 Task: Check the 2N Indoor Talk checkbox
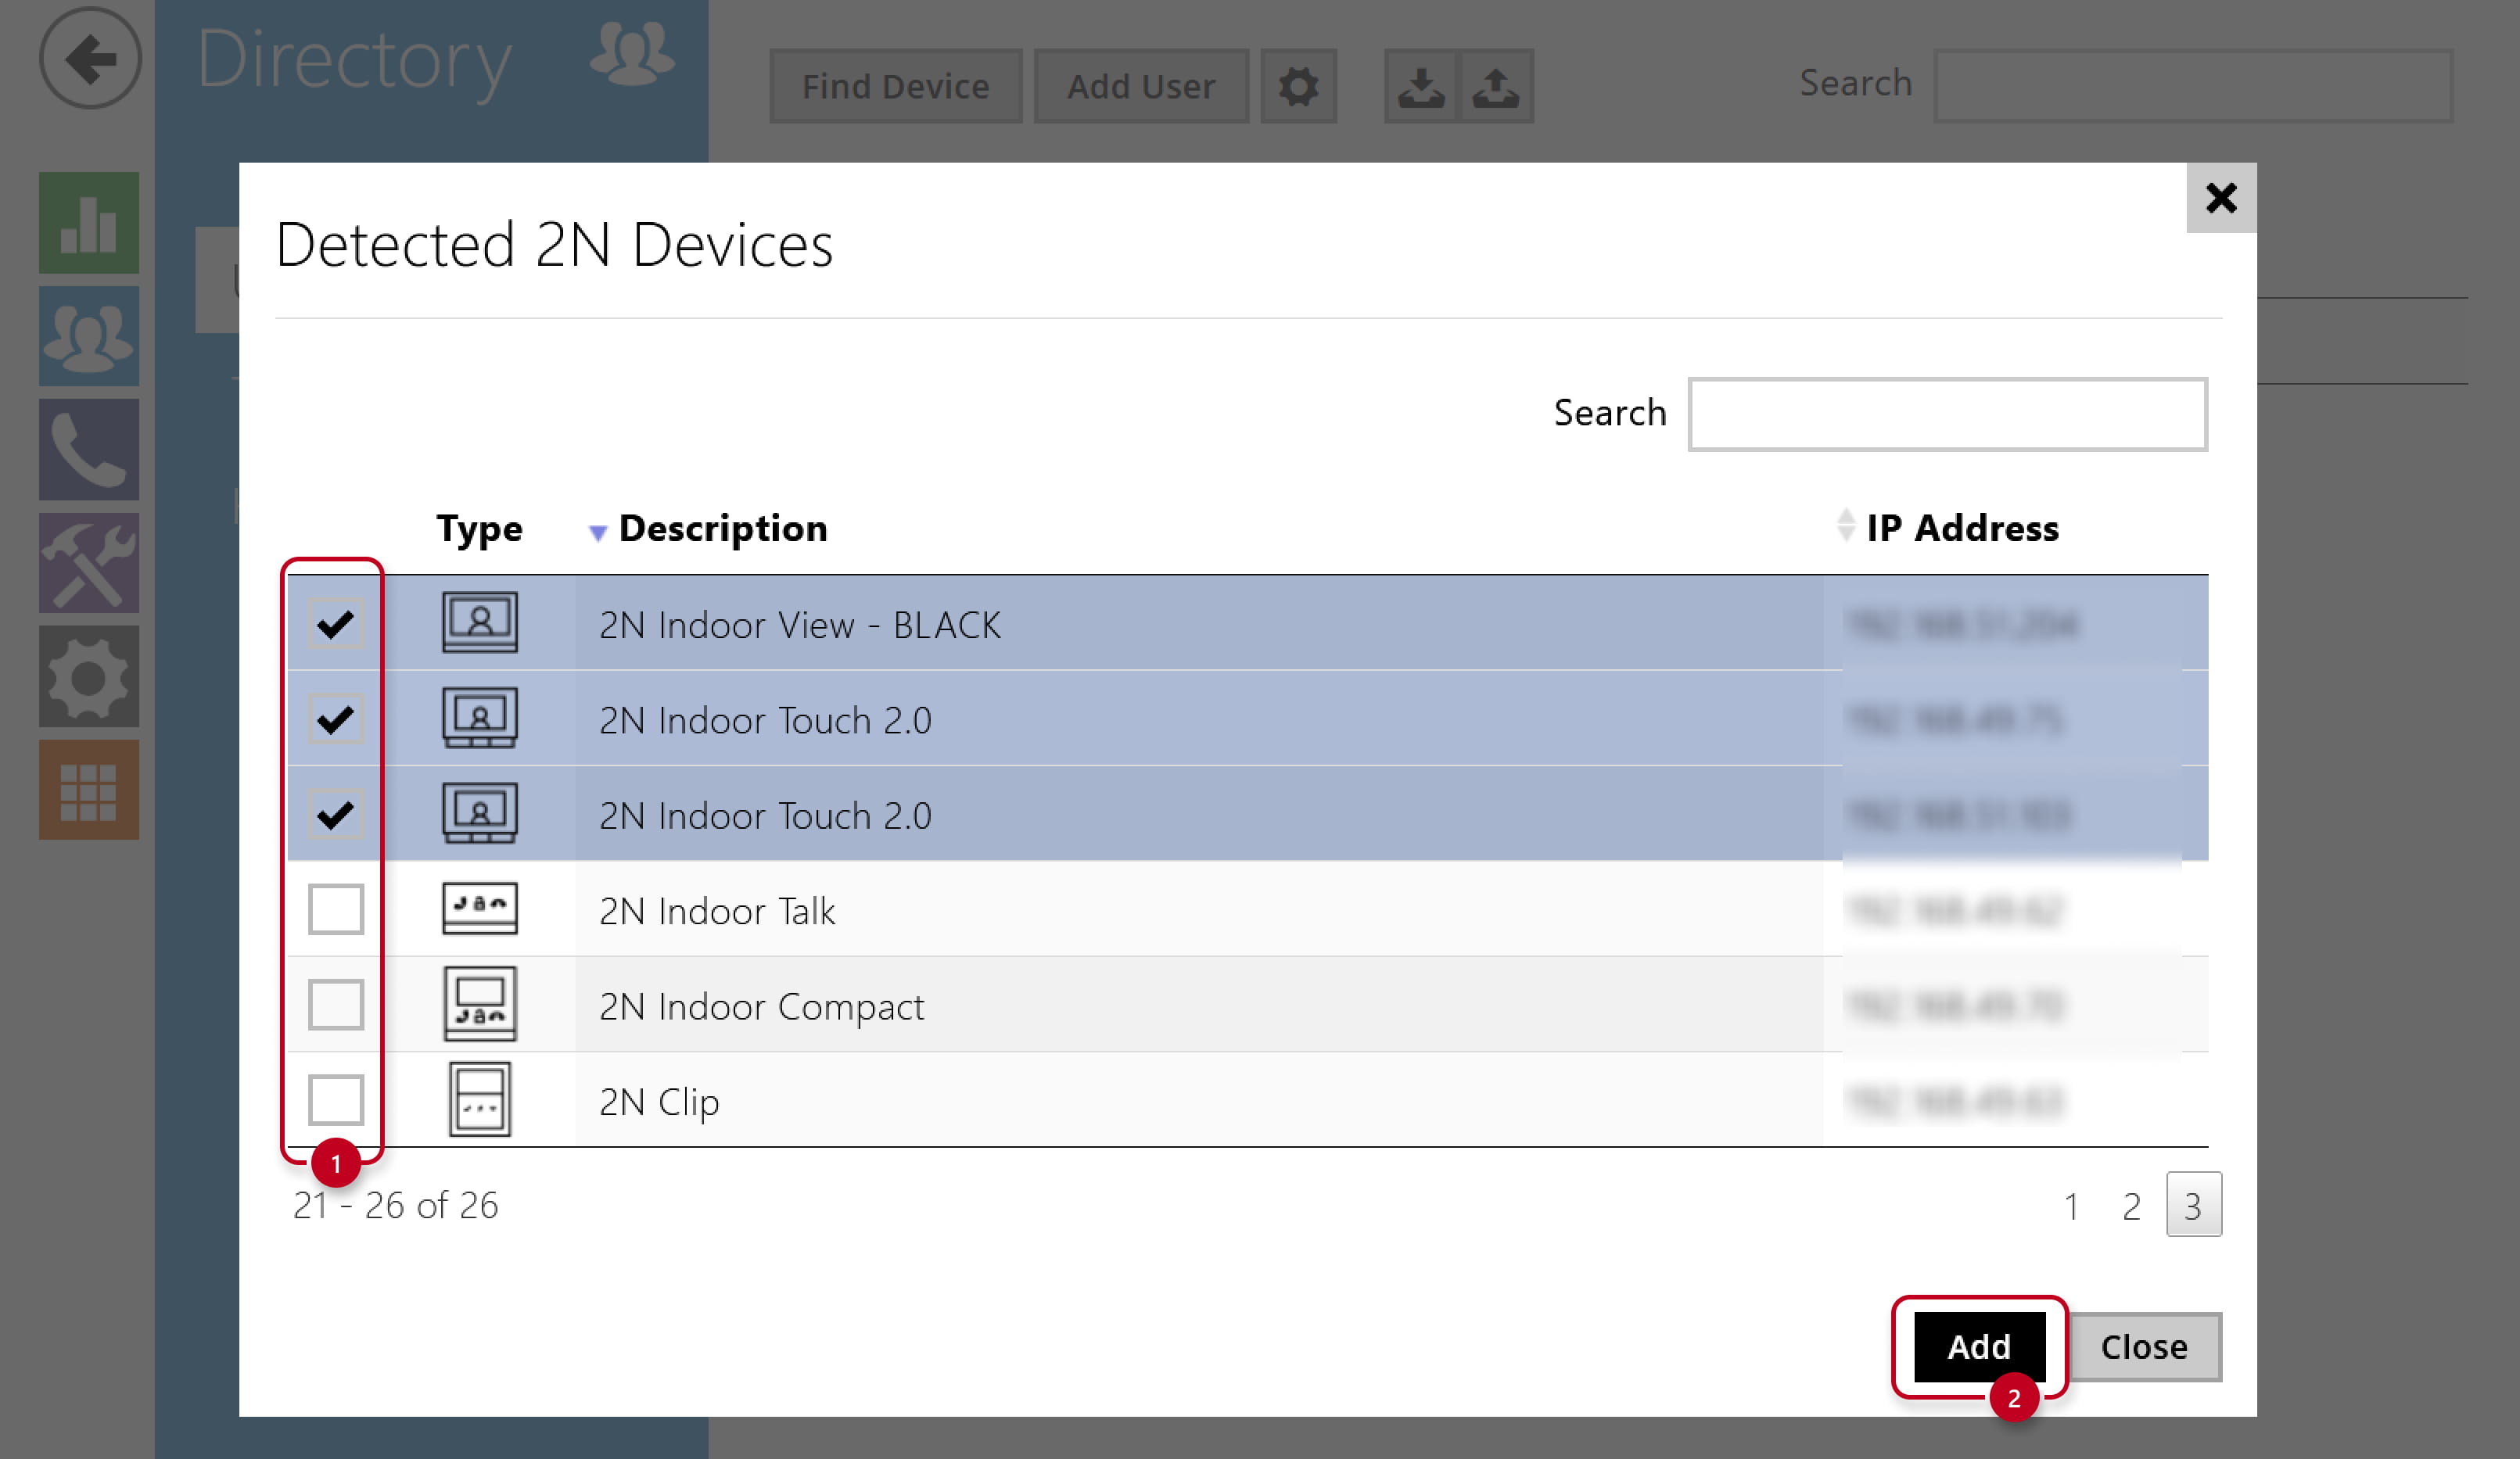coord(335,909)
